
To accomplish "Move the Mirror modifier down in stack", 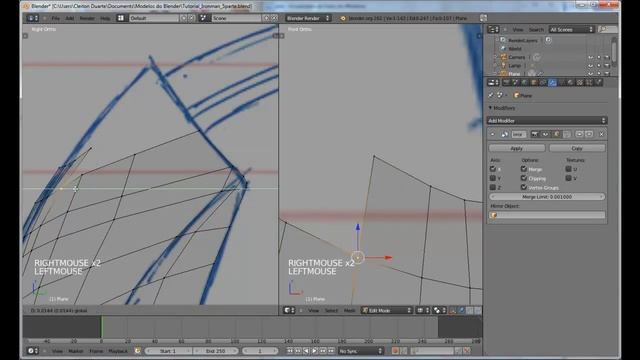I will coord(589,134).
